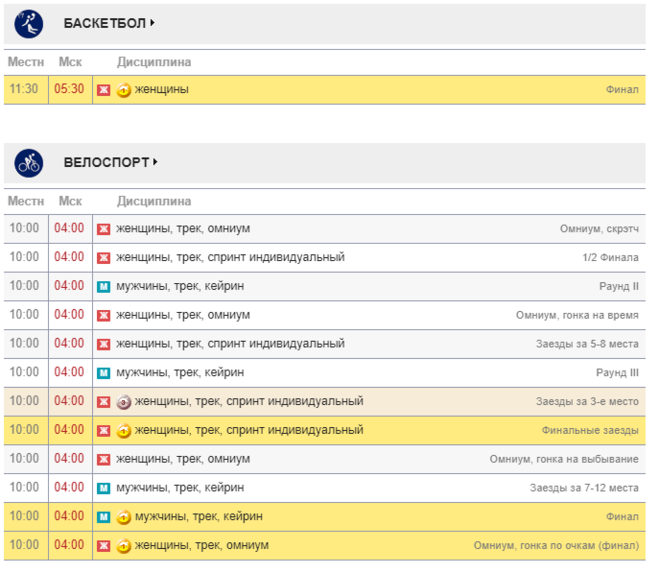
Task: Open the men's keirin 7-12 places event
Action: pyautogui.click(x=180, y=488)
